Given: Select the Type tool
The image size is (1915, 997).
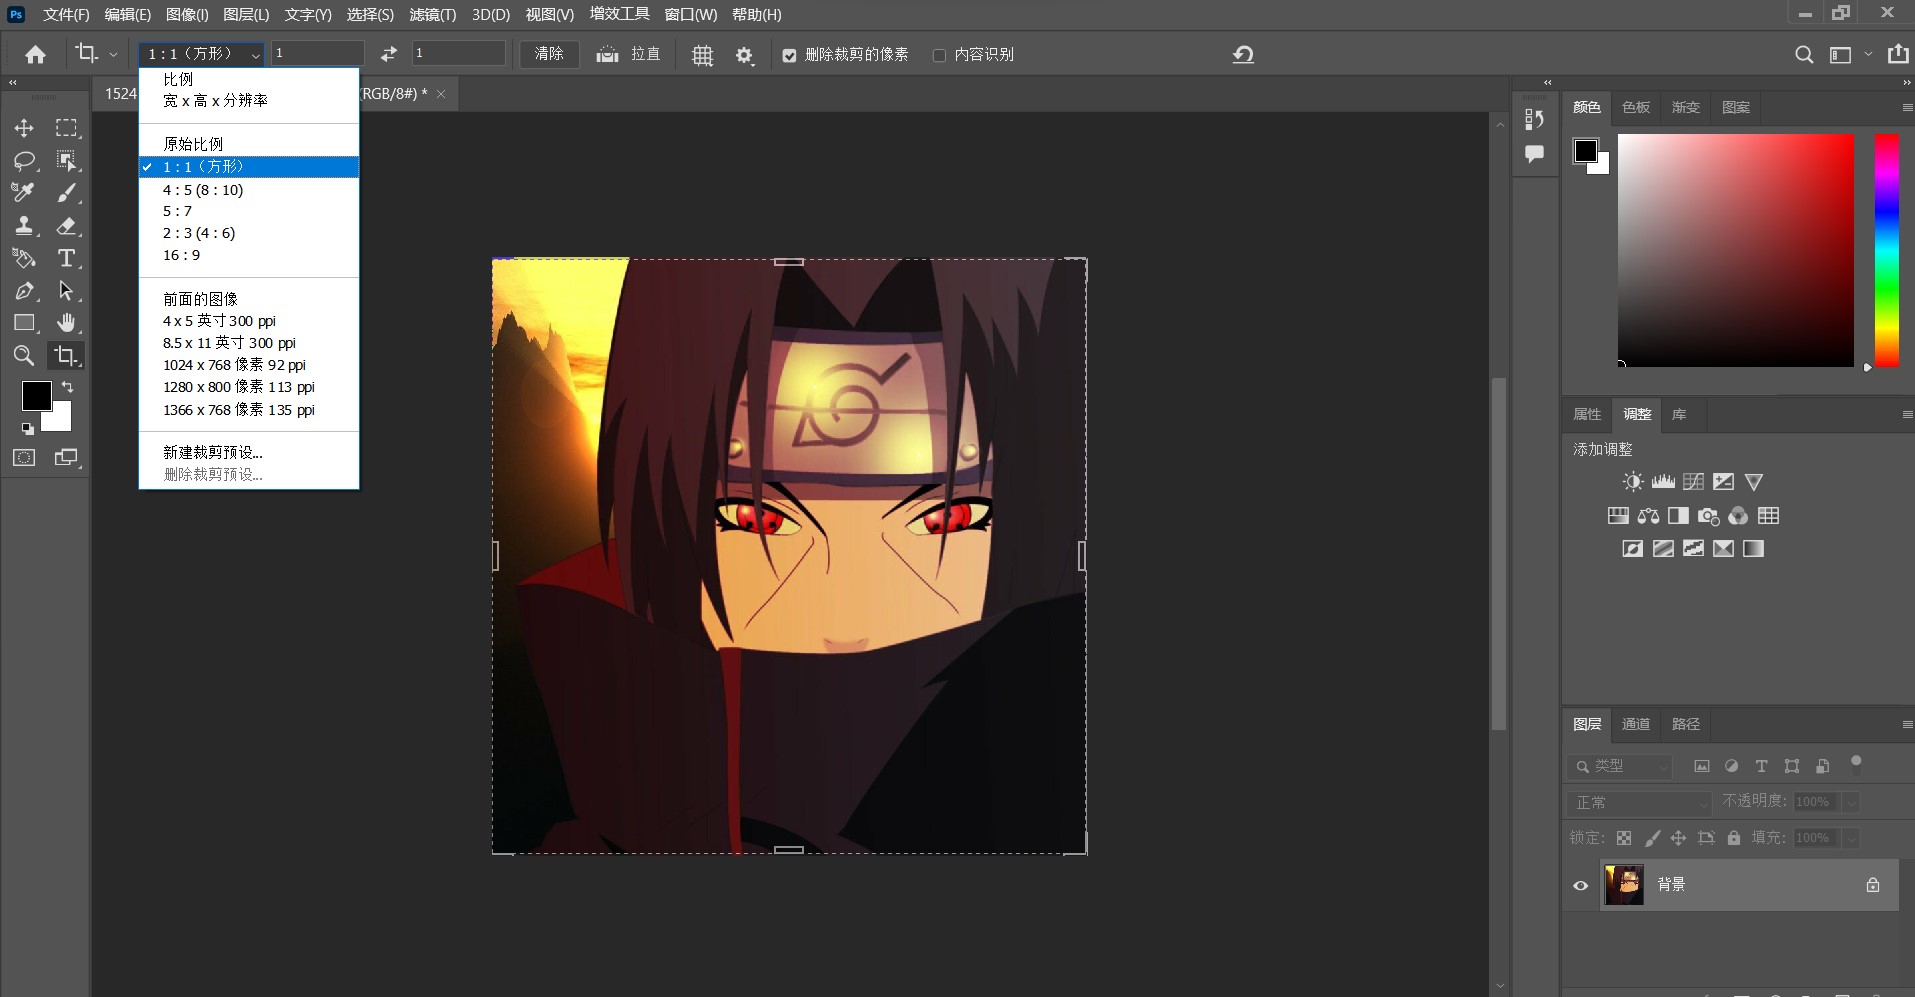Looking at the screenshot, I should 66,258.
